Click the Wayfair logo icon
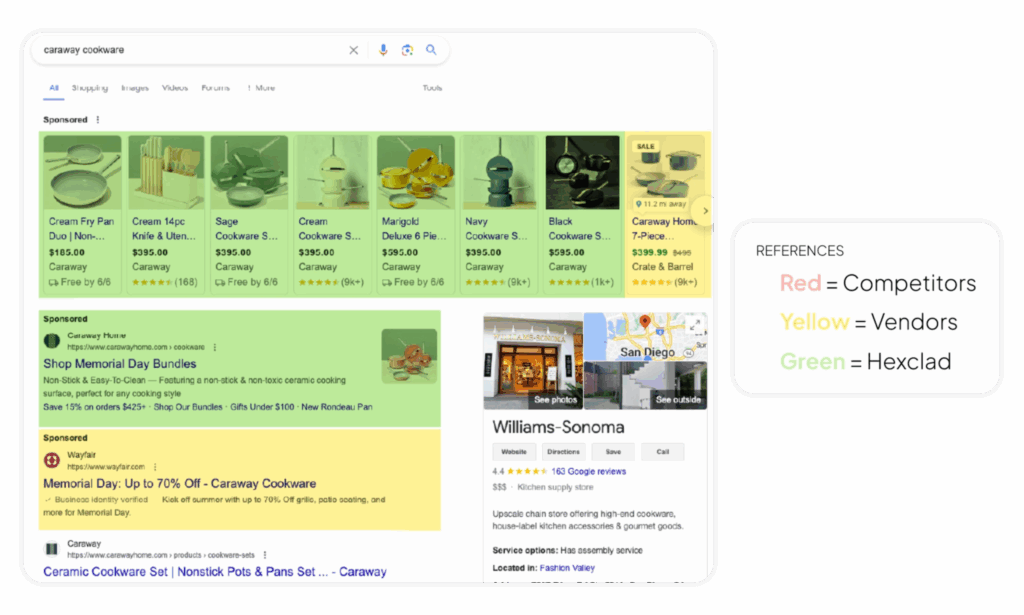1024x615 pixels. (x=52, y=461)
